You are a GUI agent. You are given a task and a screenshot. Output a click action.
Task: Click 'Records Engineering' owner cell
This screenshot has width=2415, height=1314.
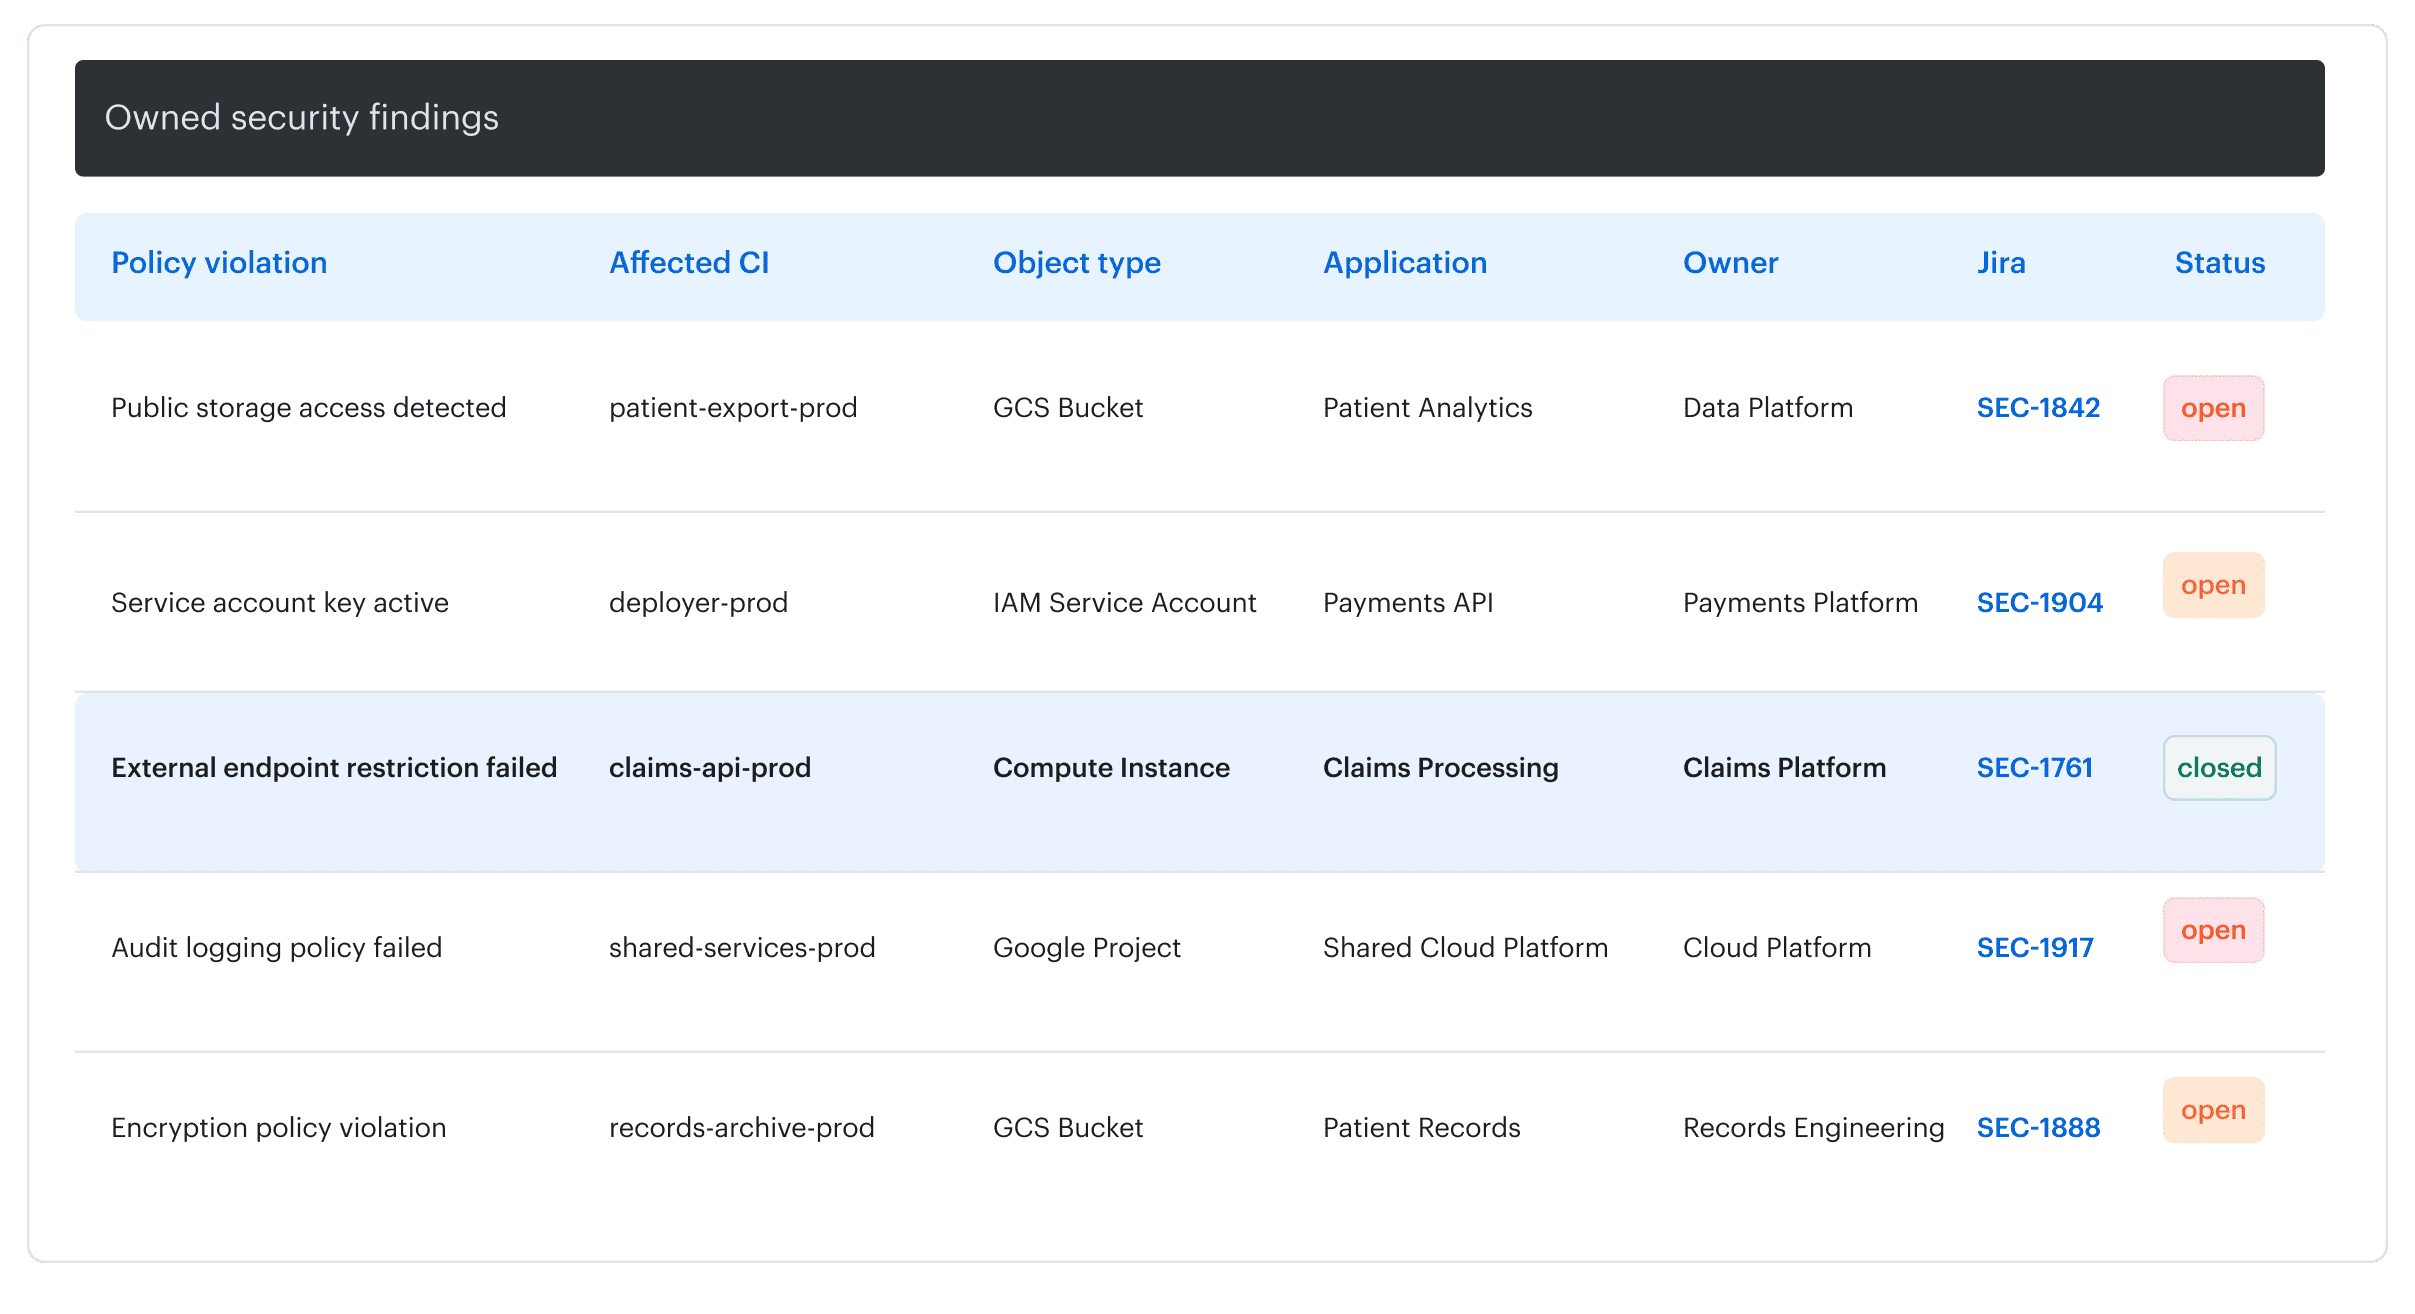(1814, 1128)
